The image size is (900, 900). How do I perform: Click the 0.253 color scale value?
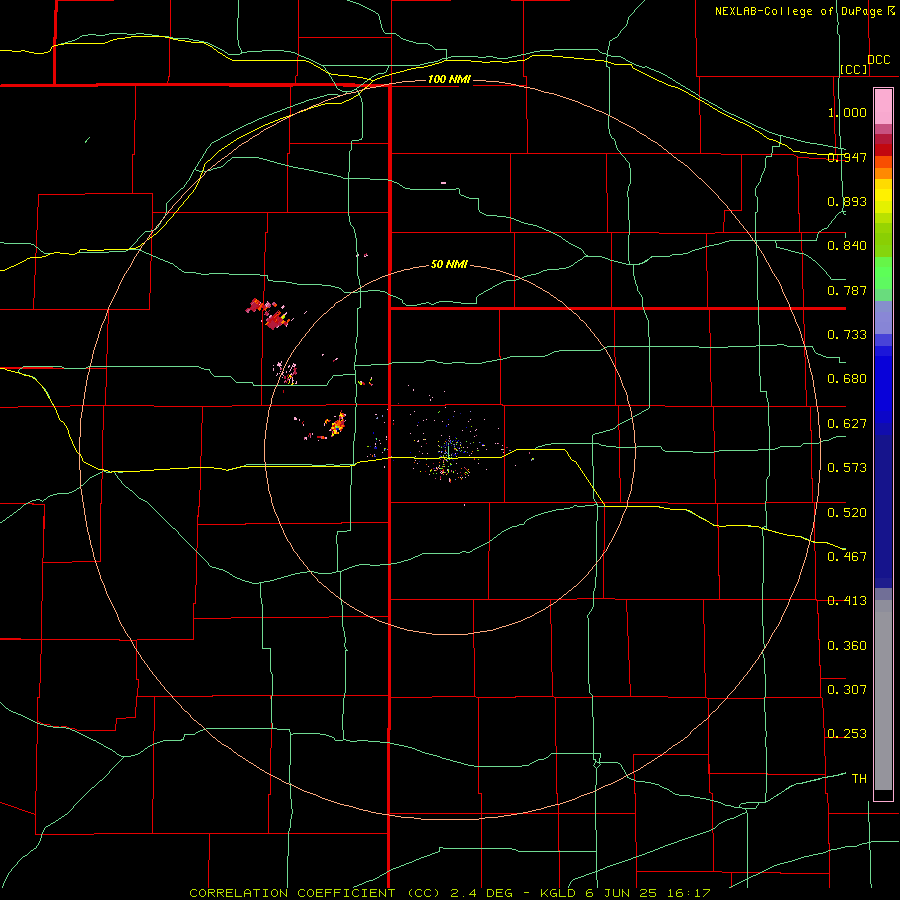pos(847,734)
